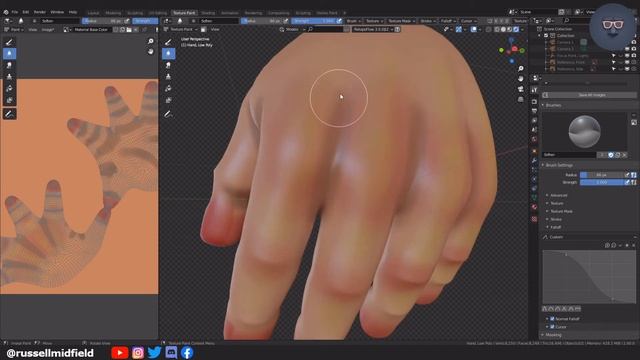Switch perspective/orthographic grid icon in viewport
640x360 pixels.
pos(520,99)
